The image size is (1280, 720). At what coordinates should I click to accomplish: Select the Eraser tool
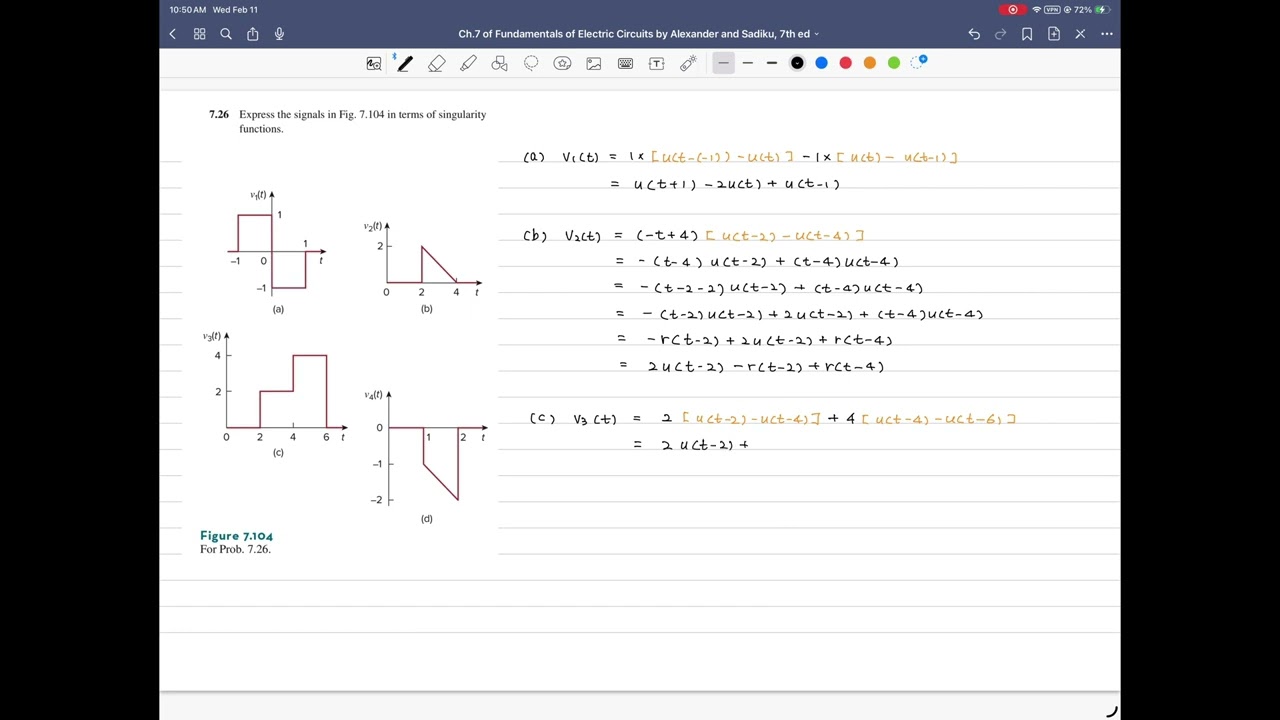436,63
